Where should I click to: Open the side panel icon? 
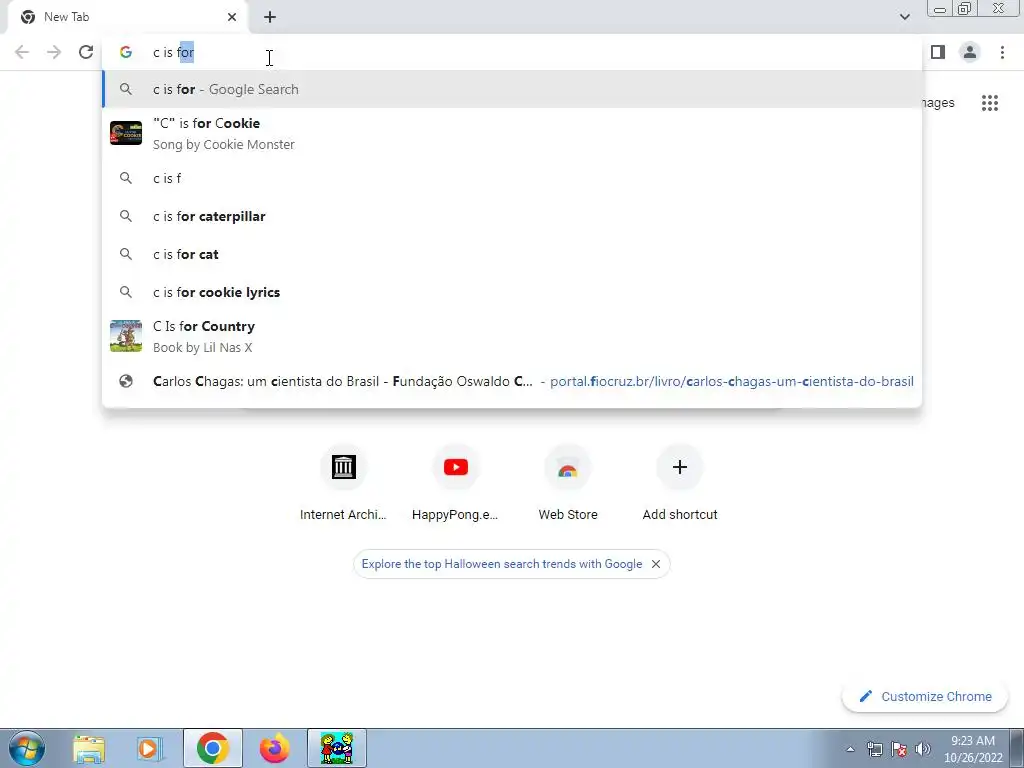coord(938,52)
